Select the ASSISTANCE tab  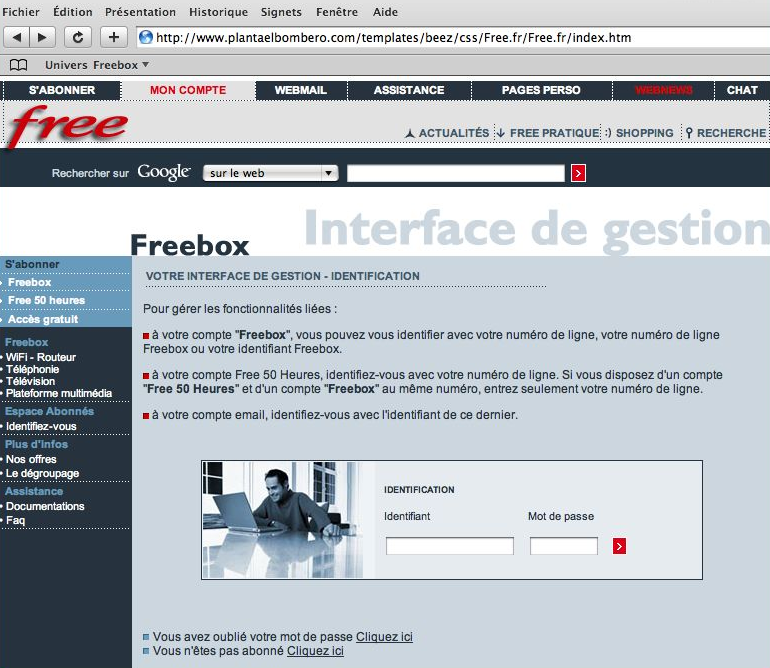point(409,90)
